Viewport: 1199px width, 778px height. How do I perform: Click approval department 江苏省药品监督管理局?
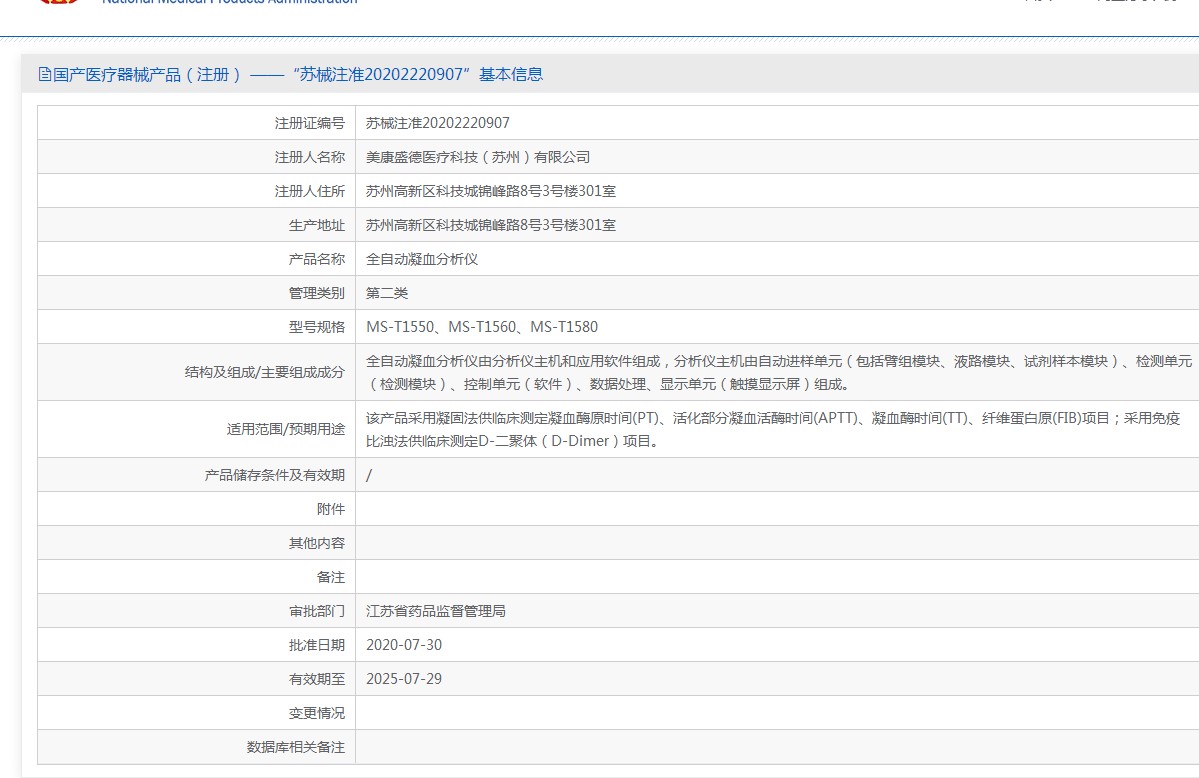(x=436, y=611)
